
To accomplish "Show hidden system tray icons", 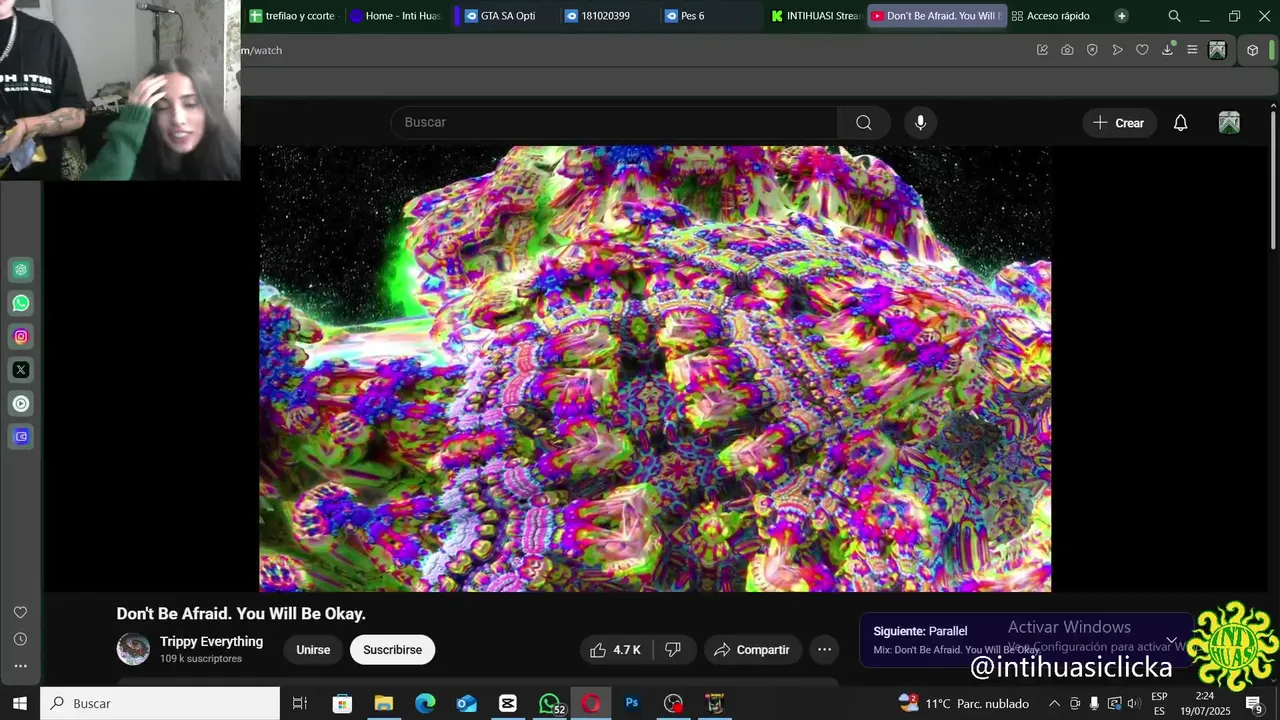I will [x=1054, y=703].
